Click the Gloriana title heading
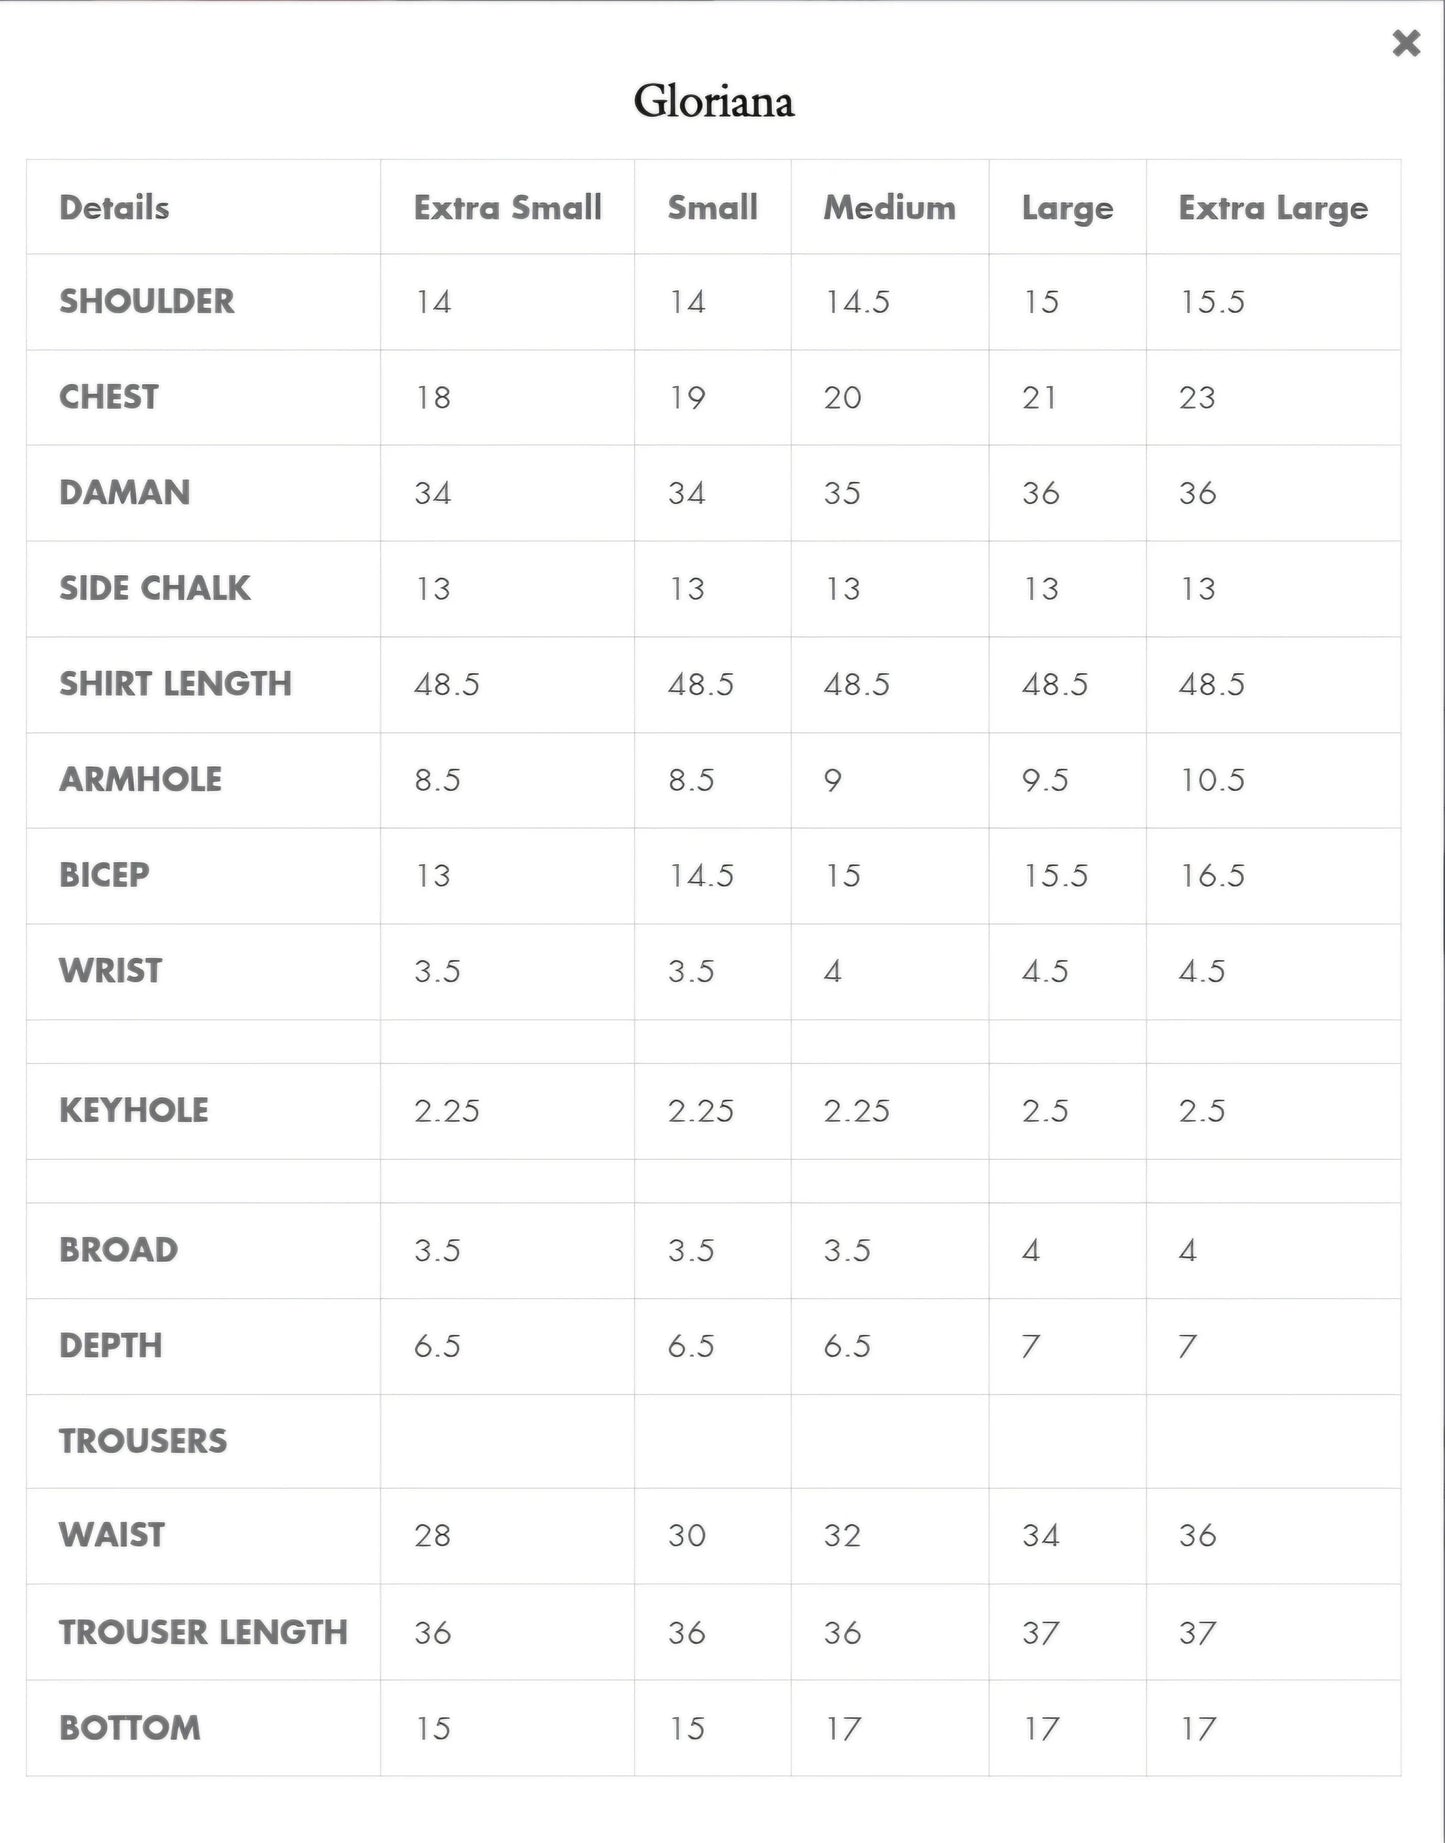 [x=714, y=101]
